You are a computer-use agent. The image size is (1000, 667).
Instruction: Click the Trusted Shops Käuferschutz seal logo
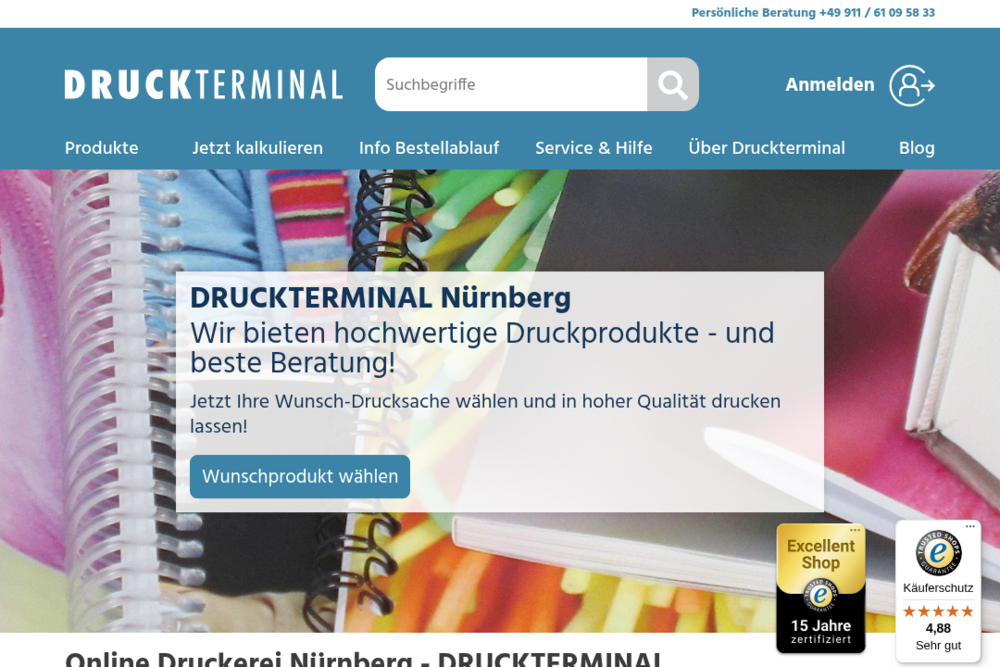pos(938,553)
